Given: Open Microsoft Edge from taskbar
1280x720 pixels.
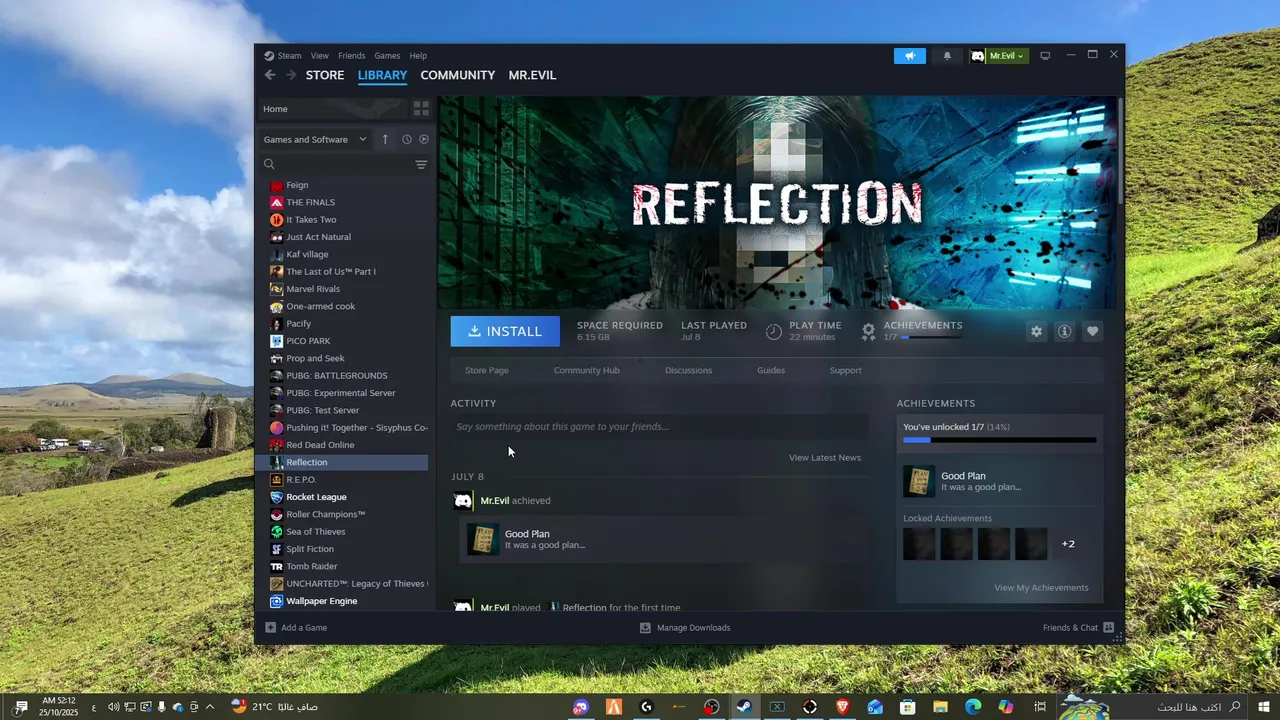Looking at the screenshot, I should [x=973, y=707].
